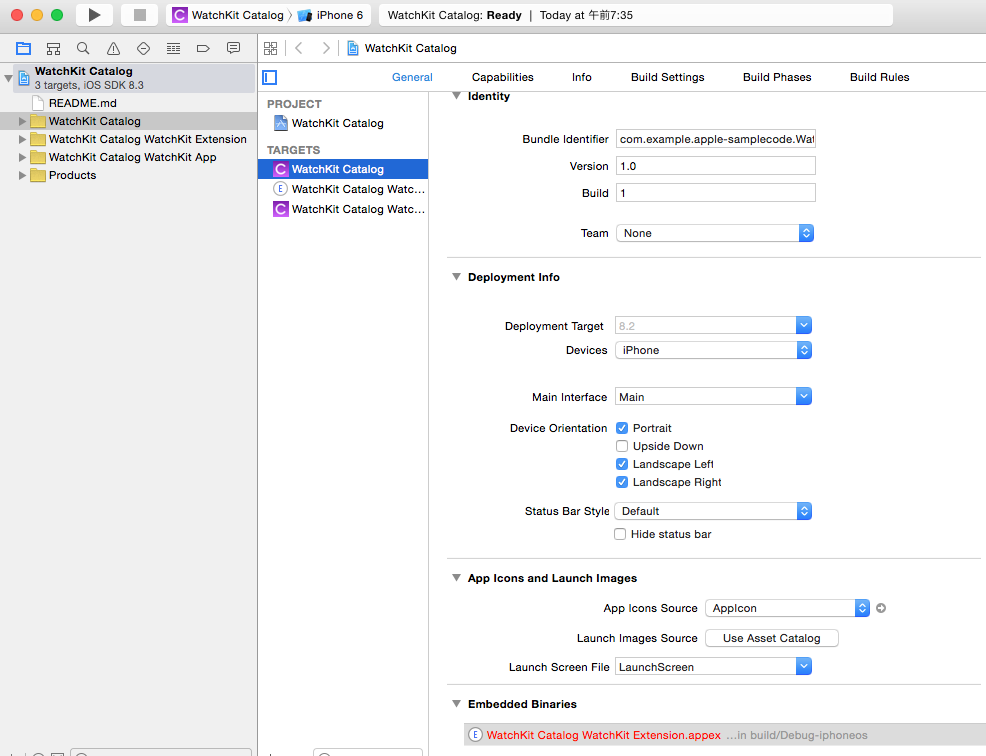Expand the WatchKit Catalog folder group

22,121
